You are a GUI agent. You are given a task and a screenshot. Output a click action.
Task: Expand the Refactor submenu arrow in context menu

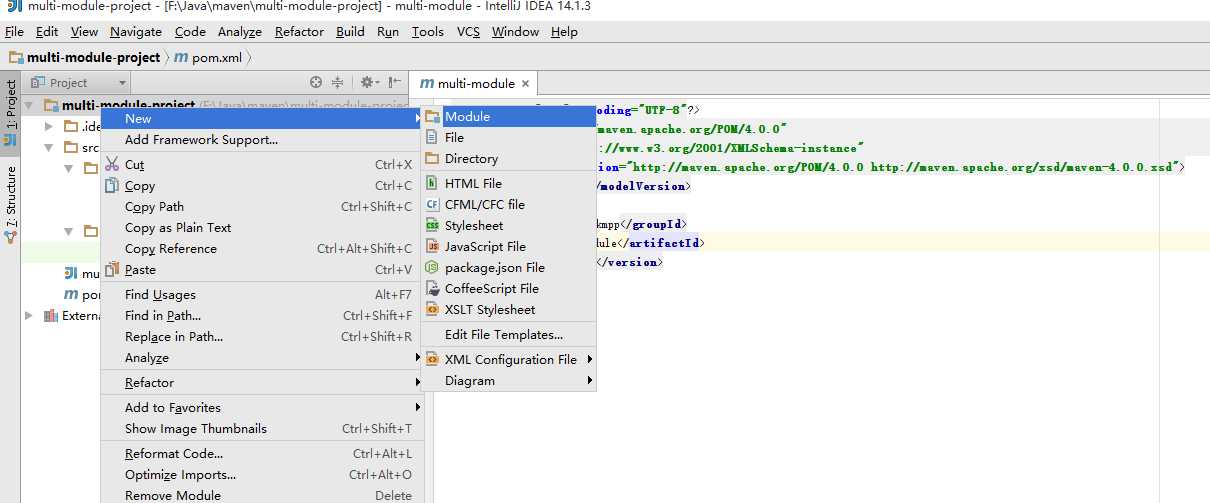418,382
